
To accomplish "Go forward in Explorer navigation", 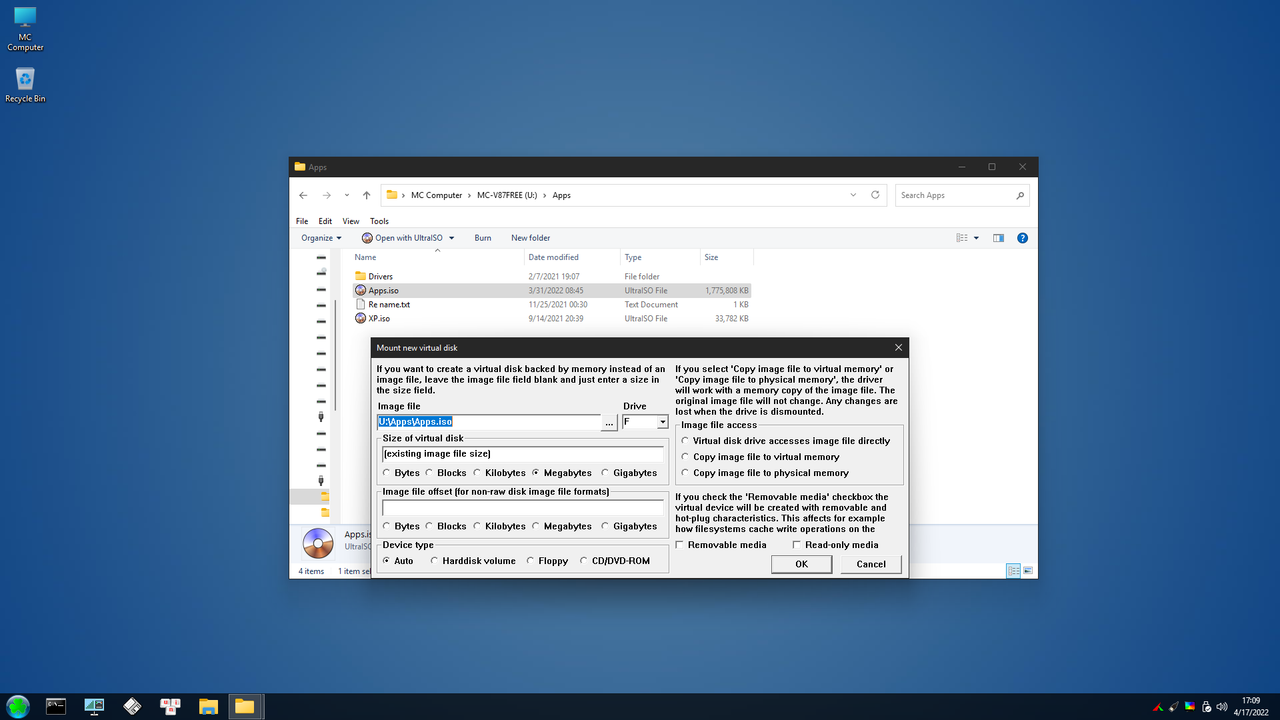I will coord(325,195).
